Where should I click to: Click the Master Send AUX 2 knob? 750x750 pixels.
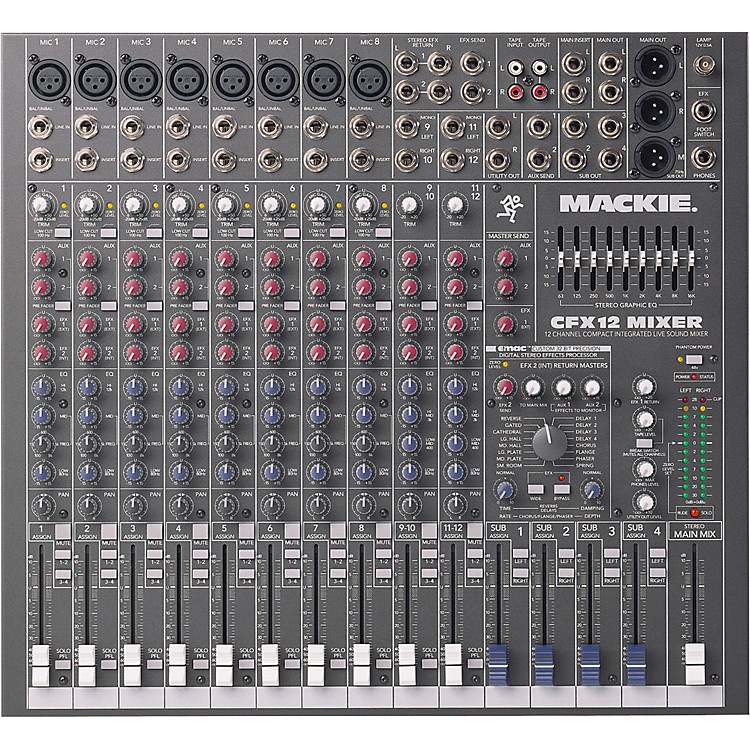tap(505, 287)
